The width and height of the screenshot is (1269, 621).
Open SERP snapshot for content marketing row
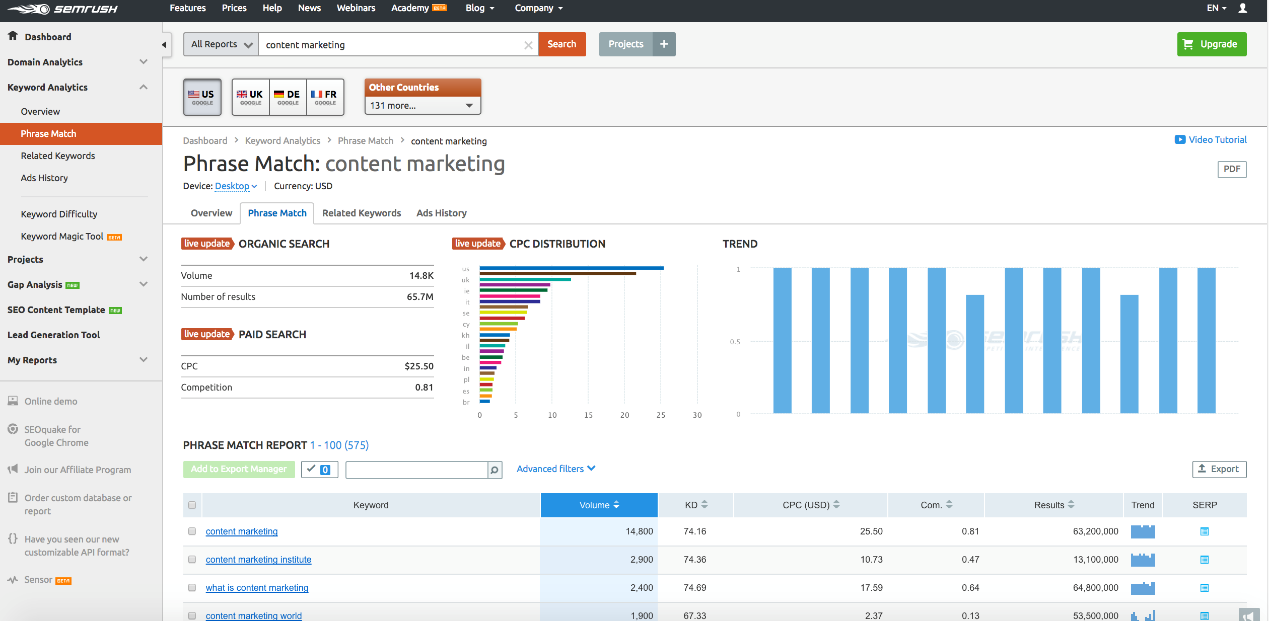click(1204, 532)
